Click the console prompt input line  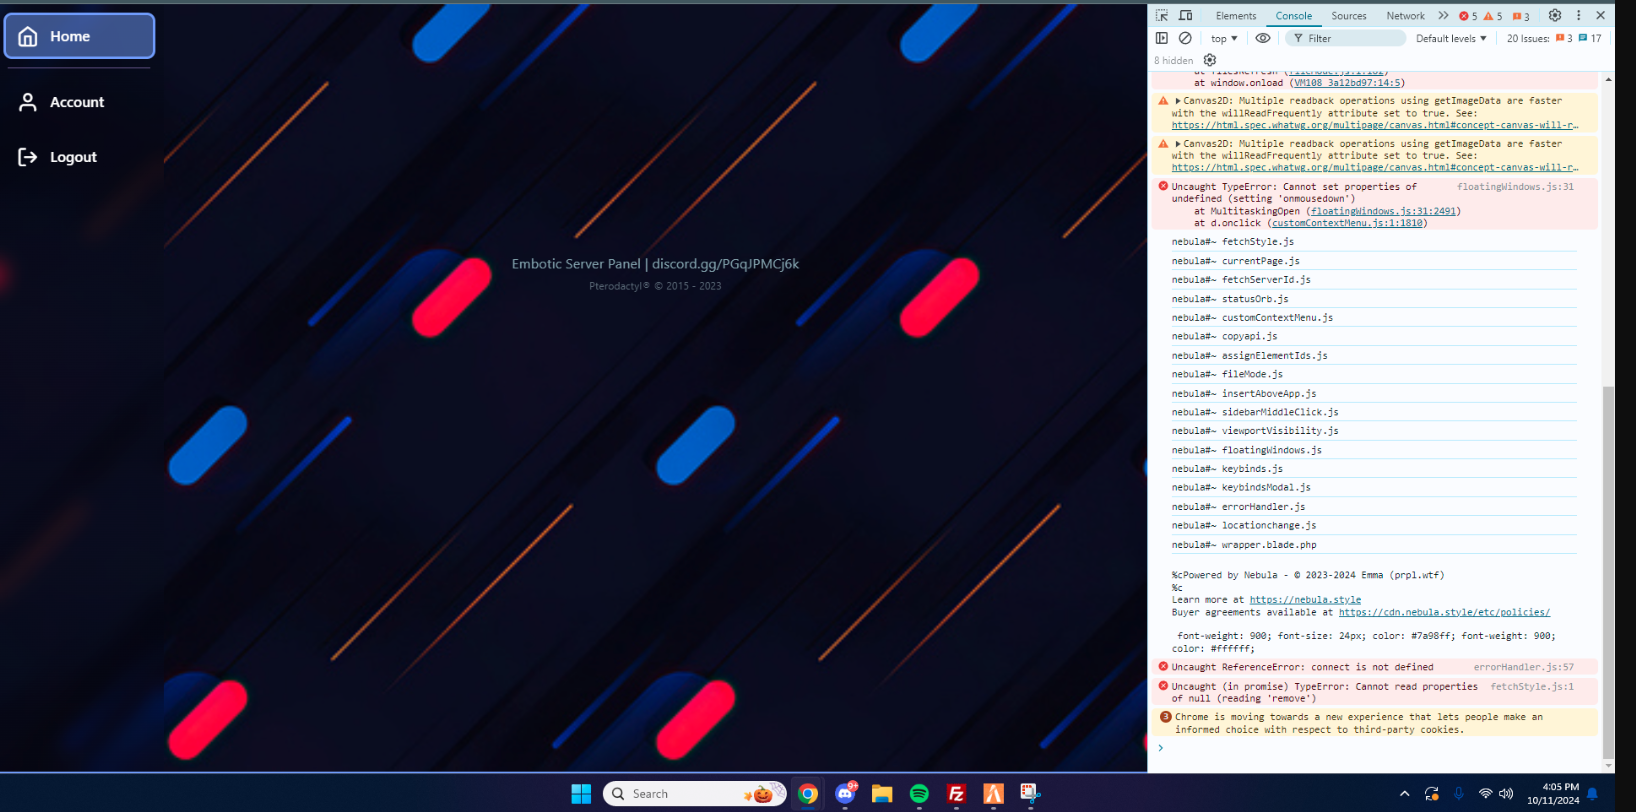click(1376, 748)
